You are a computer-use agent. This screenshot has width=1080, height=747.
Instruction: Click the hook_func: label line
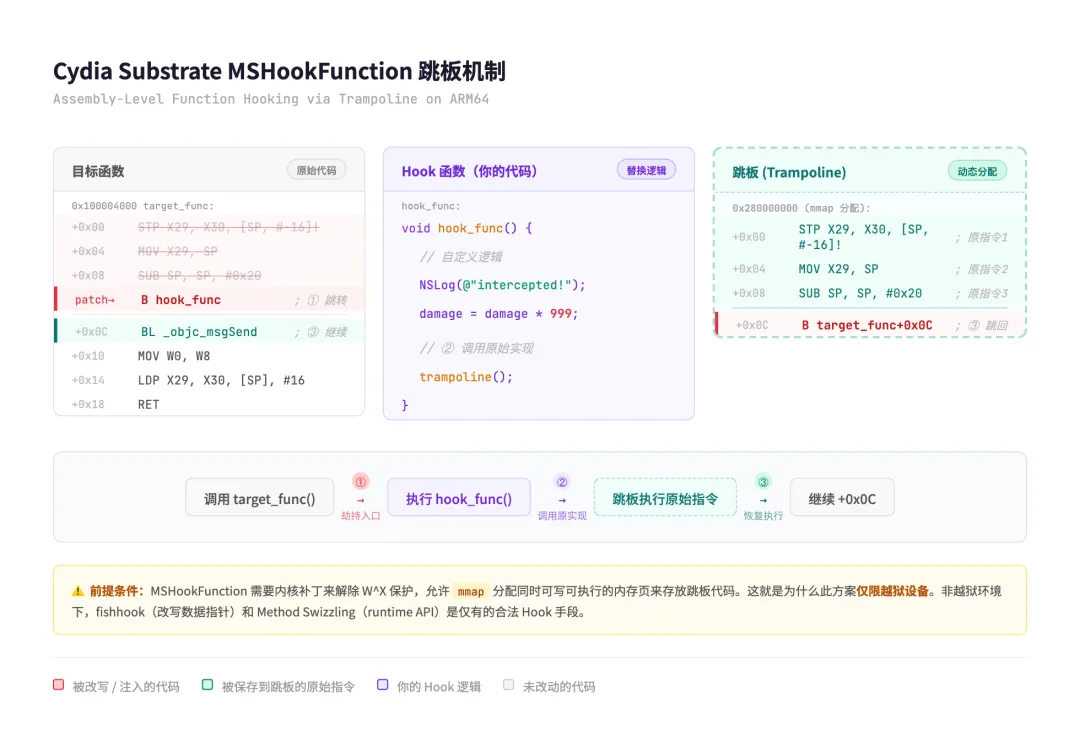pyautogui.click(x=430, y=206)
